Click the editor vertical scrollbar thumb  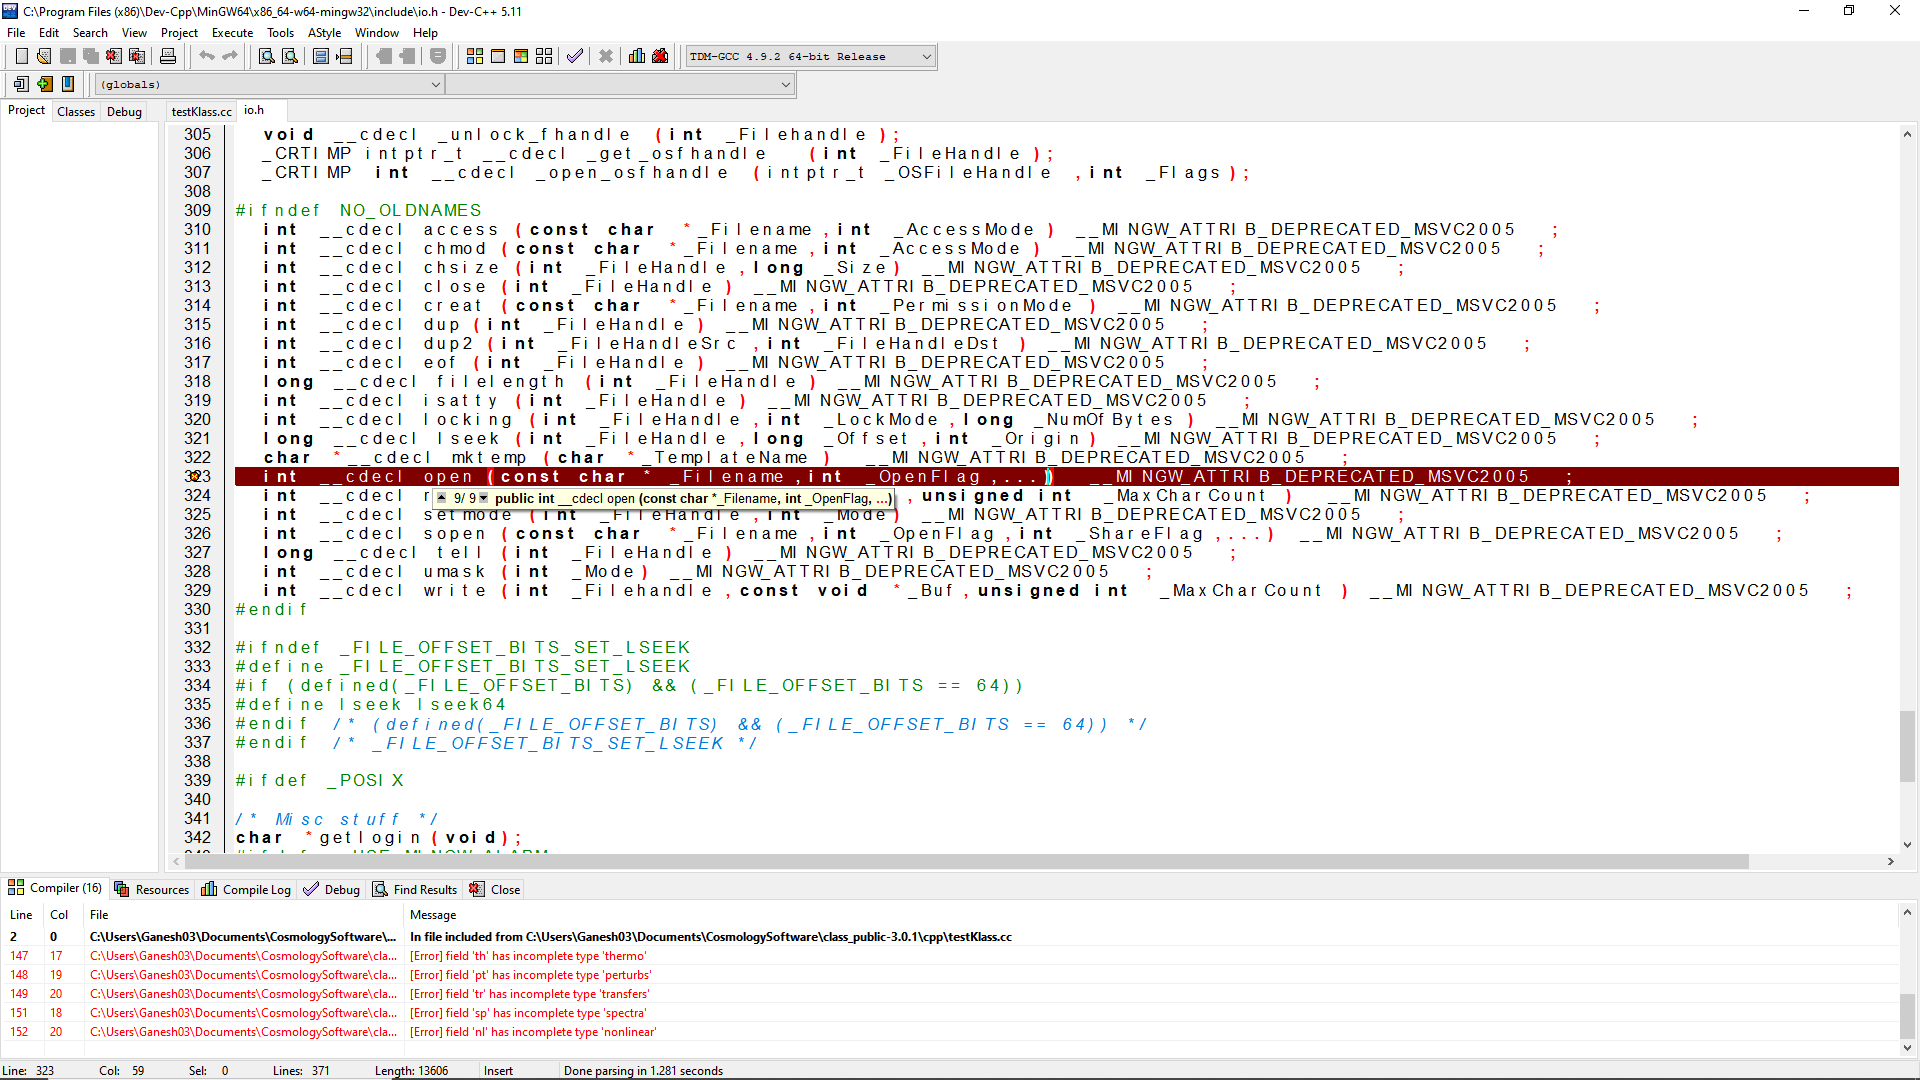pyautogui.click(x=1907, y=745)
